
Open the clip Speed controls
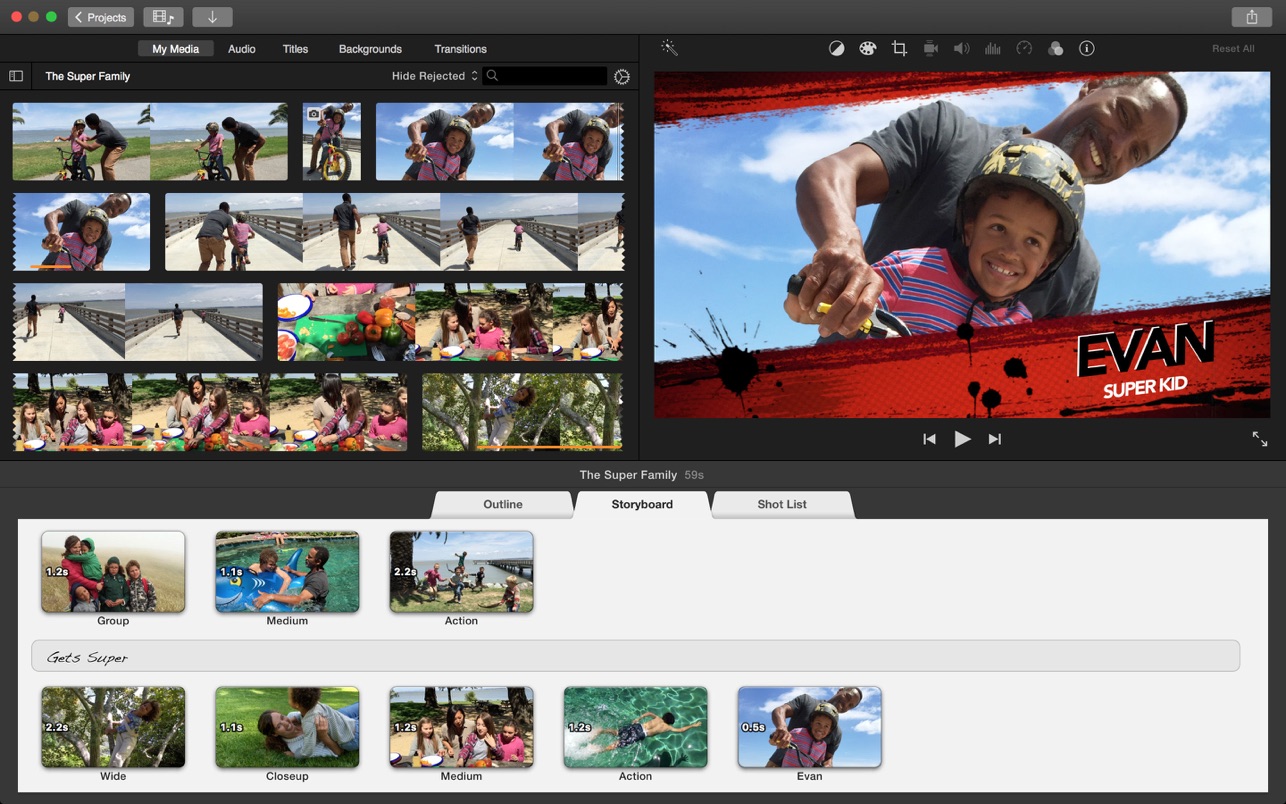[1024, 48]
